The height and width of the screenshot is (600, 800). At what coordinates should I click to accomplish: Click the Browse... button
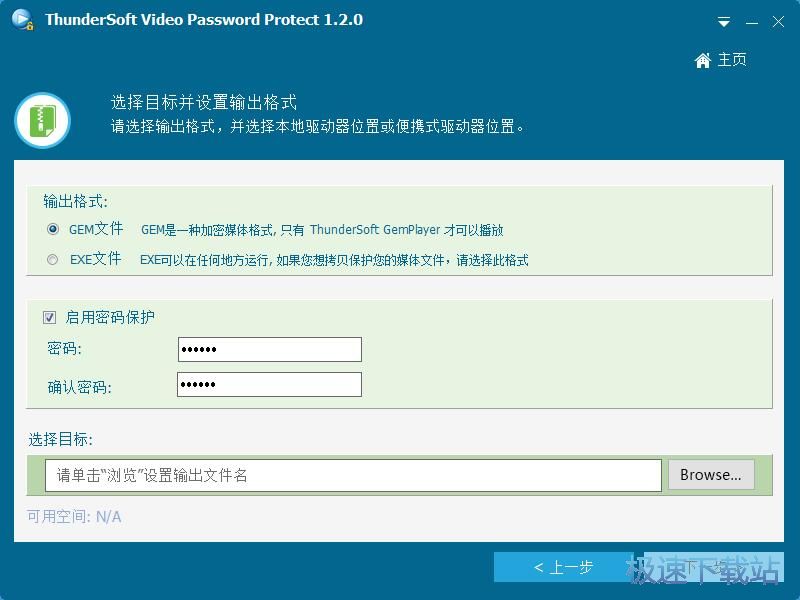point(711,475)
